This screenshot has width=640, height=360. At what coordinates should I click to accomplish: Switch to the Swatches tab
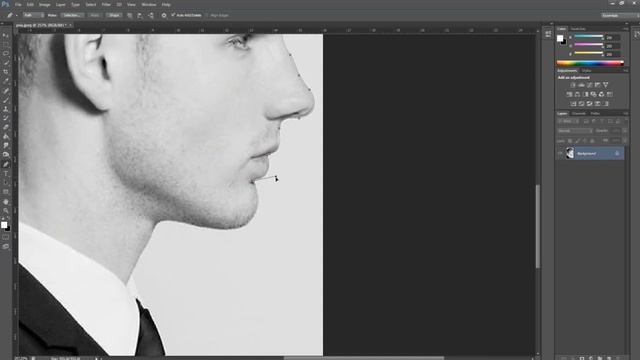[x=578, y=29]
